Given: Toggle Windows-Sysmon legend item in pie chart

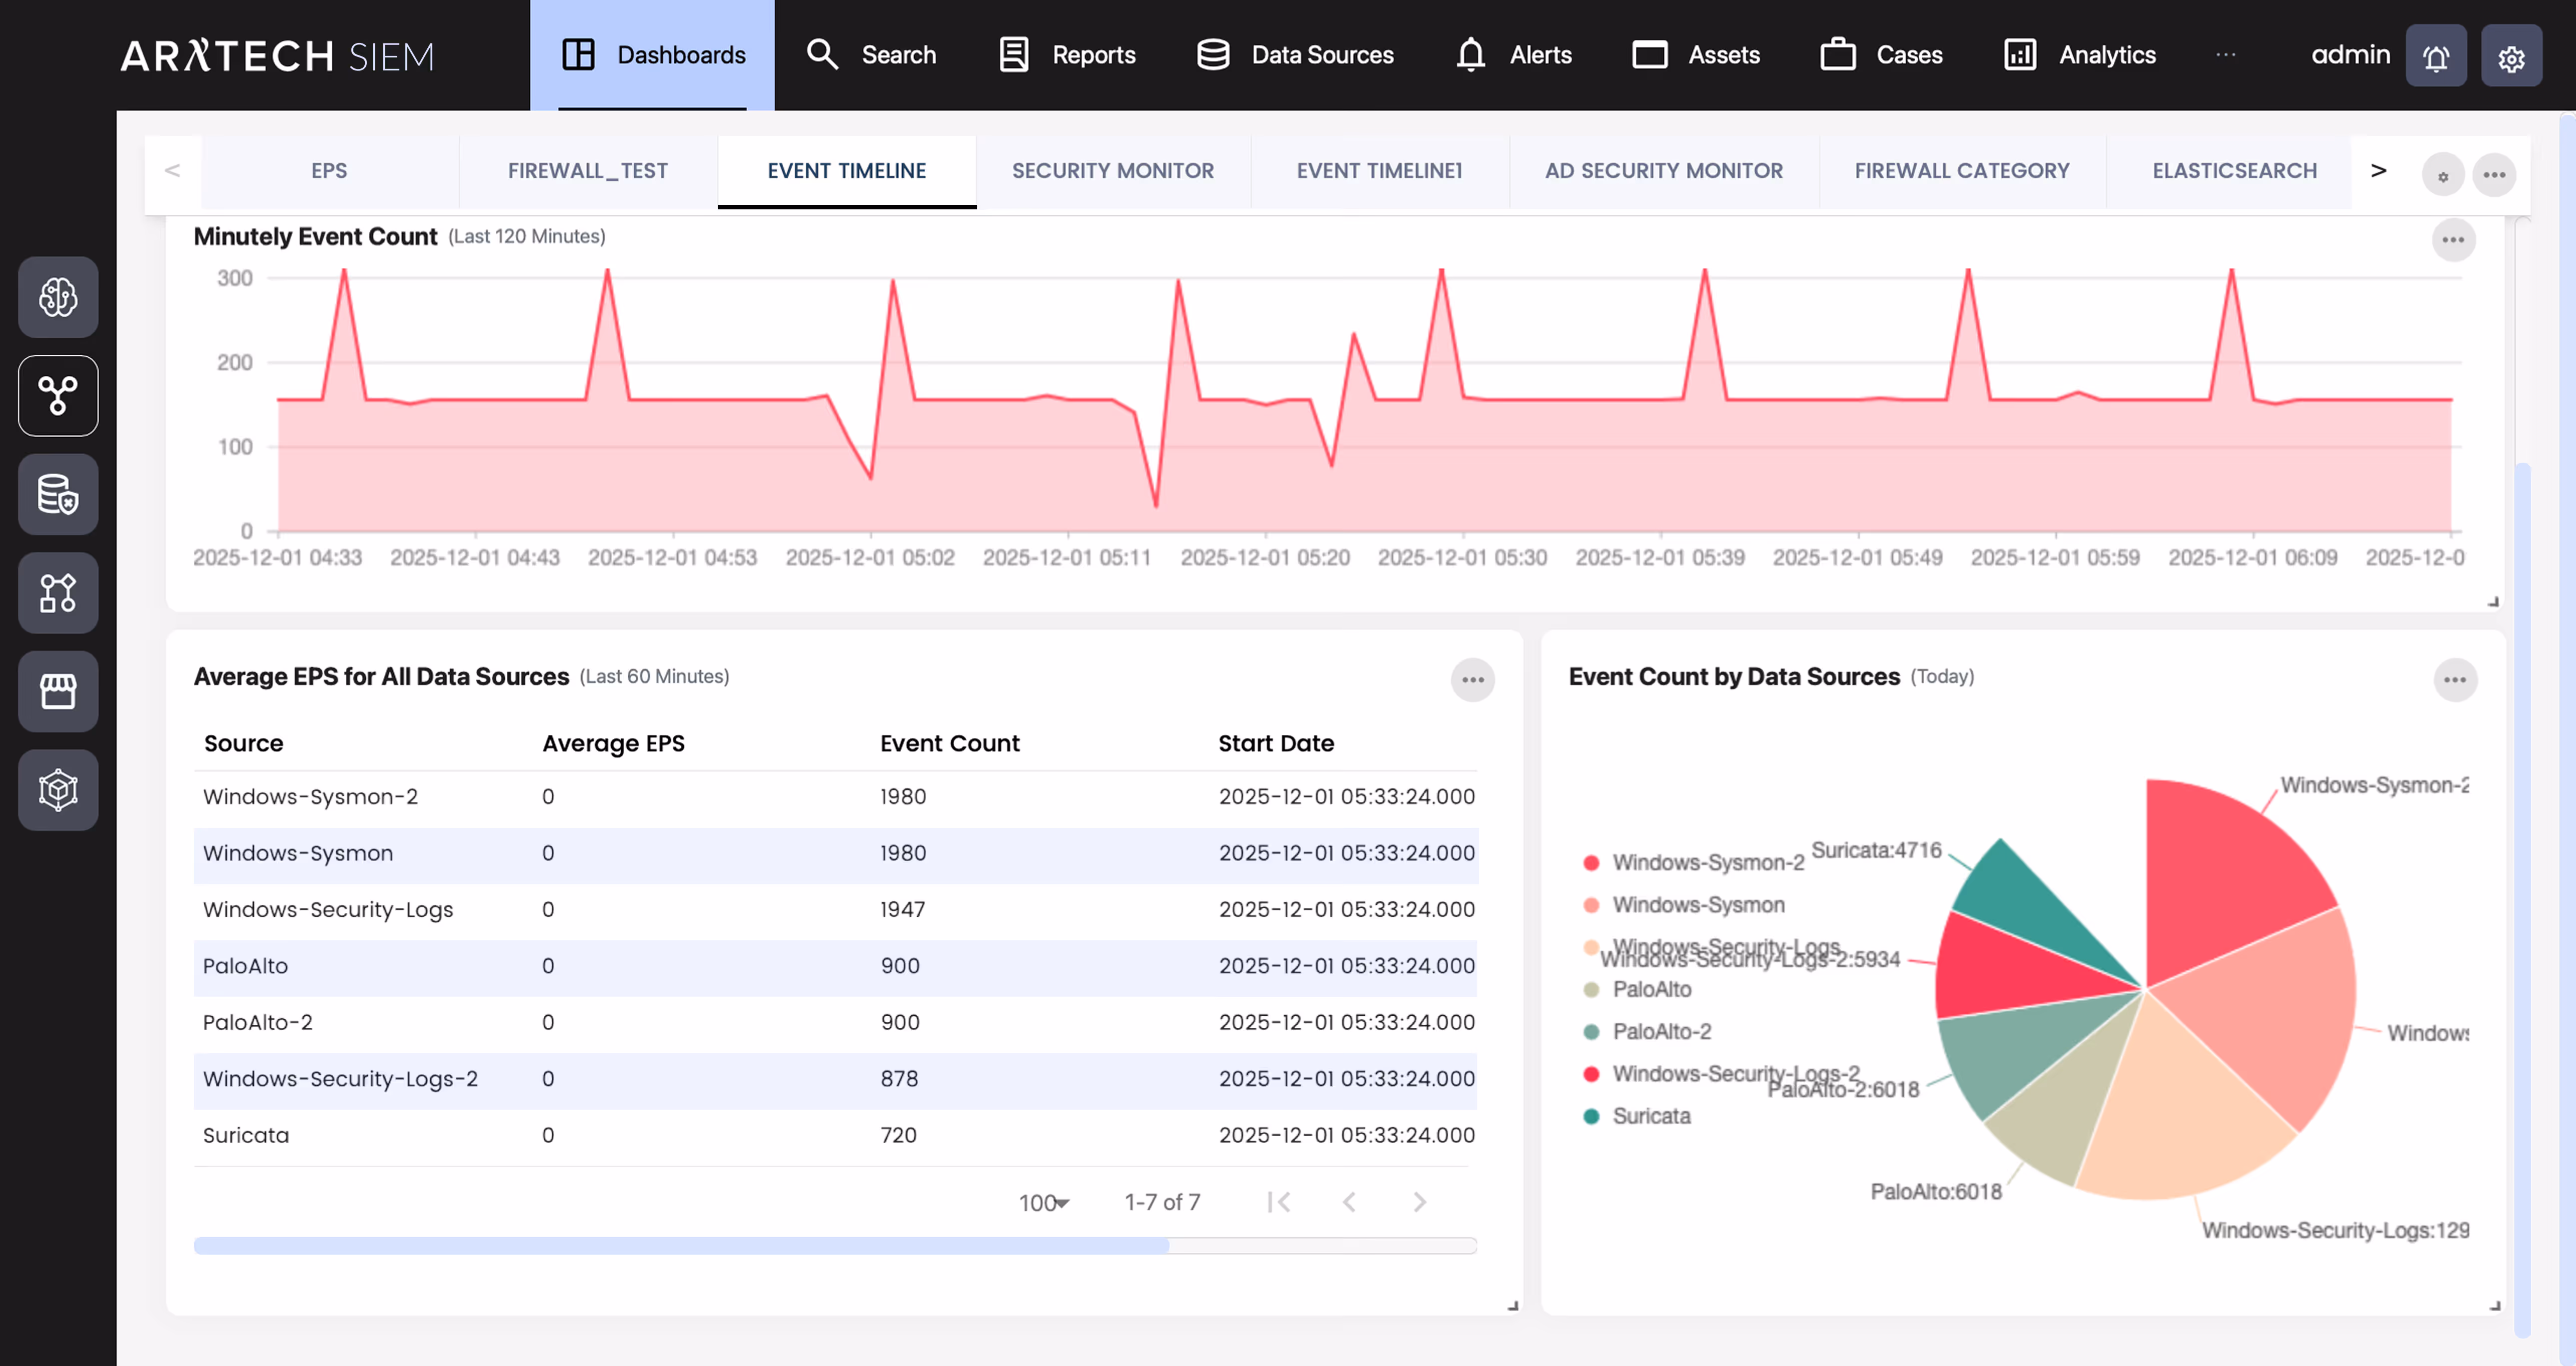Looking at the screenshot, I should point(1697,905).
